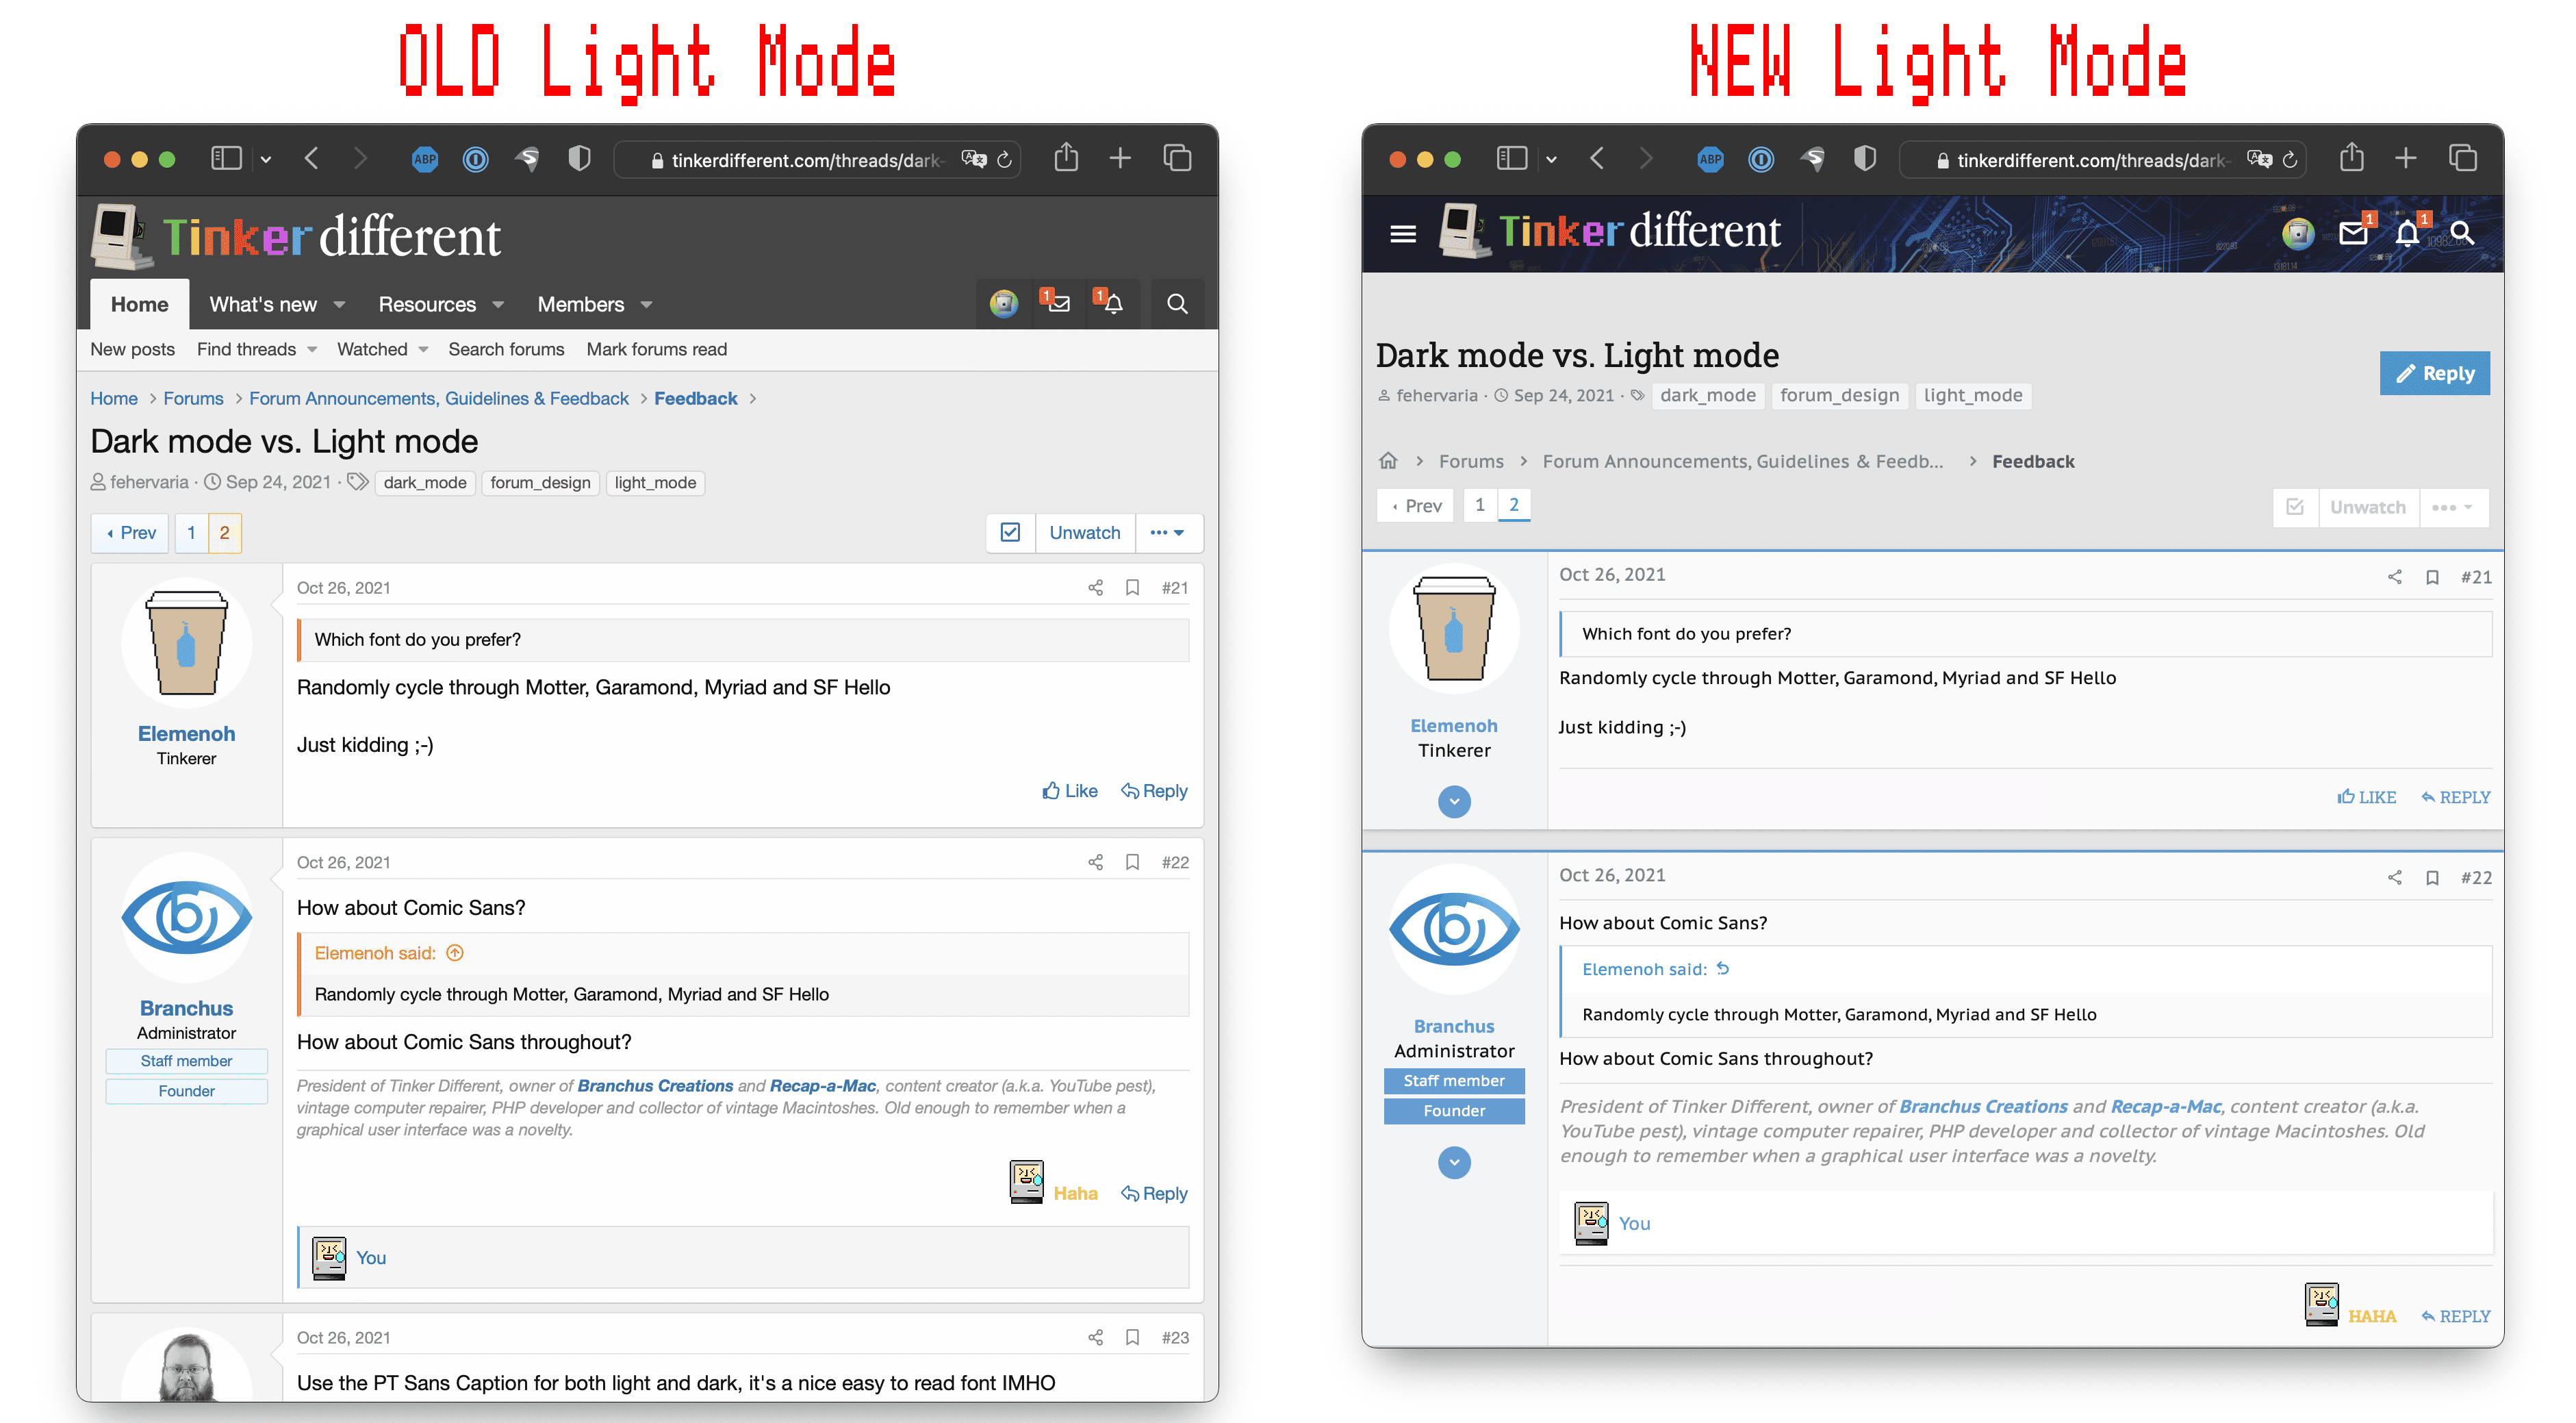Viewport: 2576px width, 1423px height.
Task: Click the home breadcrumb icon in new light mode
Action: coord(1388,461)
